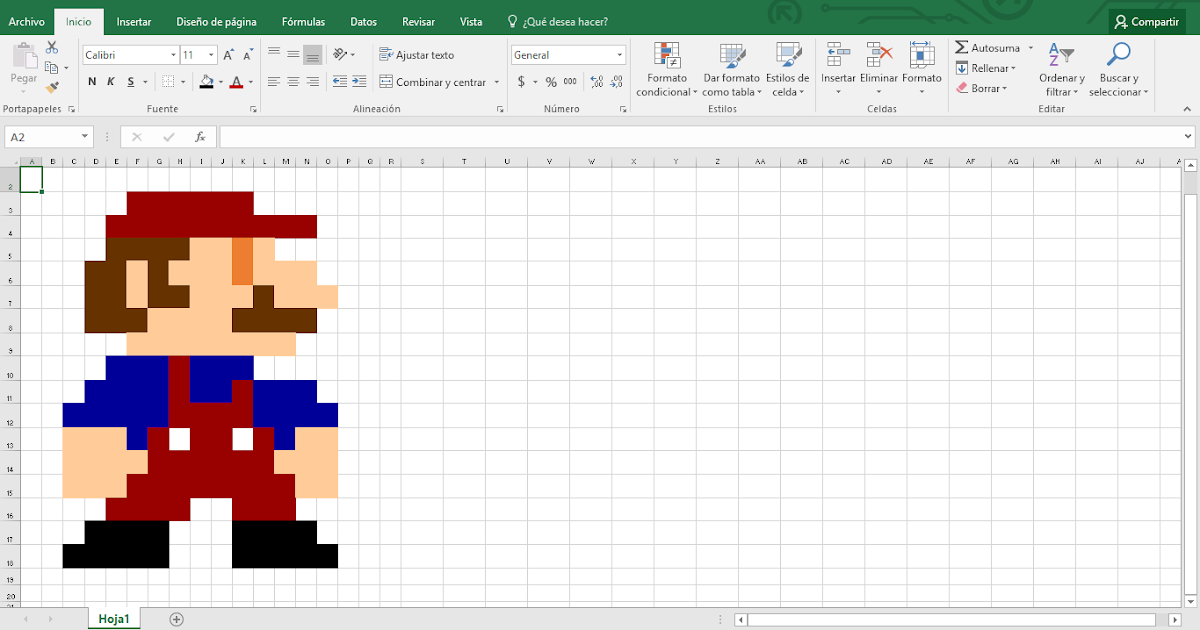Apply bold formatting with the N icon
Viewport: 1200px width, 630px height.
[x=91, y=81]
